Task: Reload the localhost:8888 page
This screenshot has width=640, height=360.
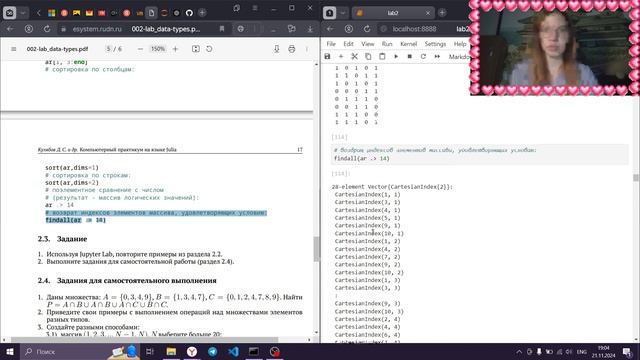Action: coord(367,29)
